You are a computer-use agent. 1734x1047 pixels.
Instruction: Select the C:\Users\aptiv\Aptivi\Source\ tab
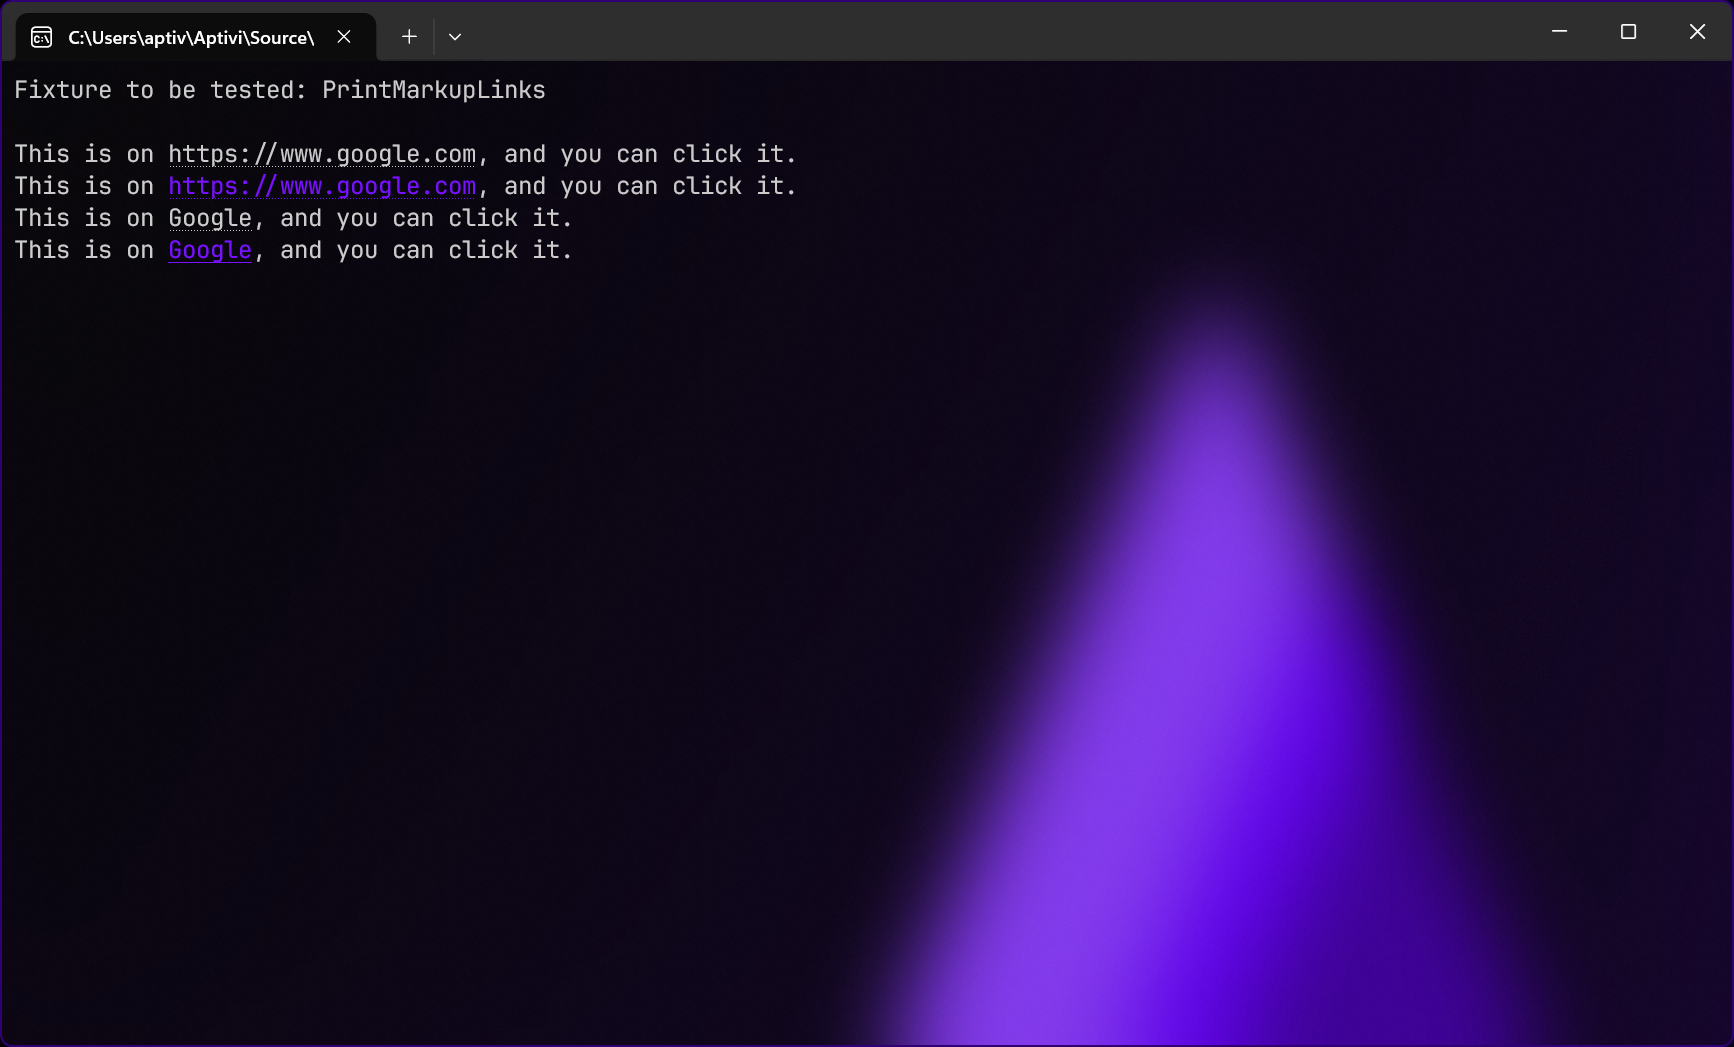[x=196, y=37]
